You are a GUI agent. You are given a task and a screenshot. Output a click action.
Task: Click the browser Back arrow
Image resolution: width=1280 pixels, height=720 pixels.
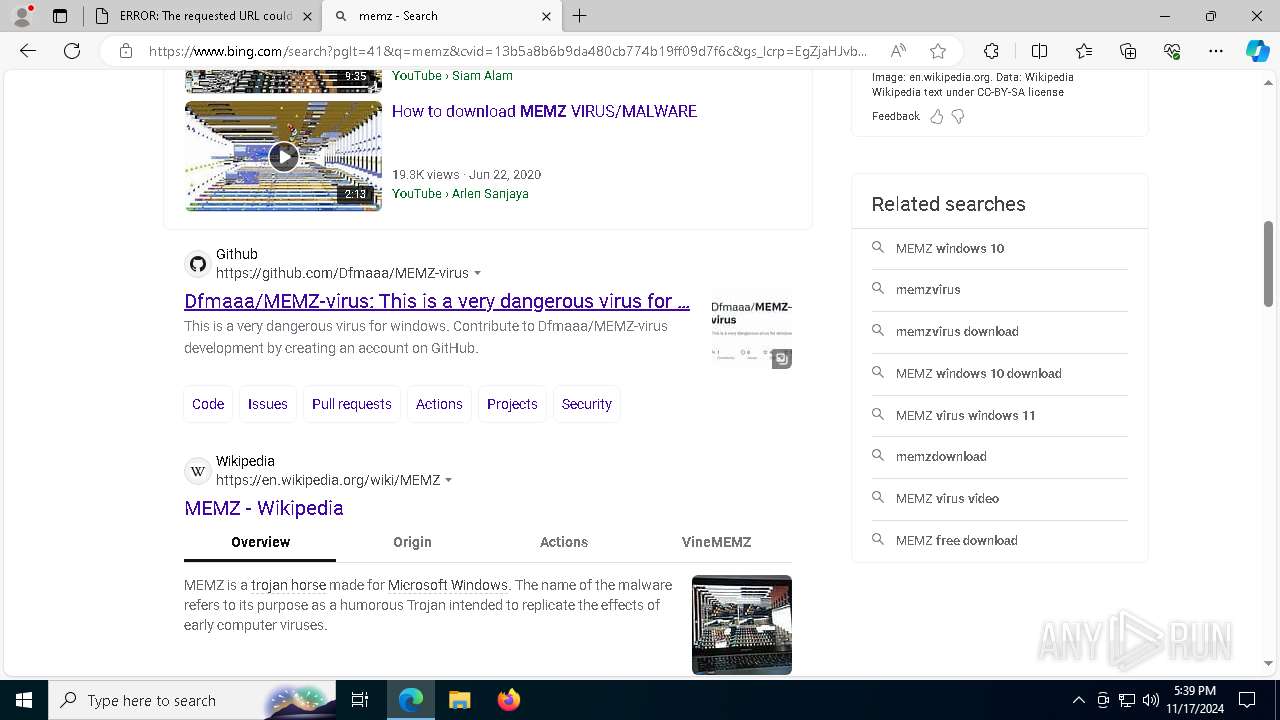pyautogui.click(x=28, y=51)
